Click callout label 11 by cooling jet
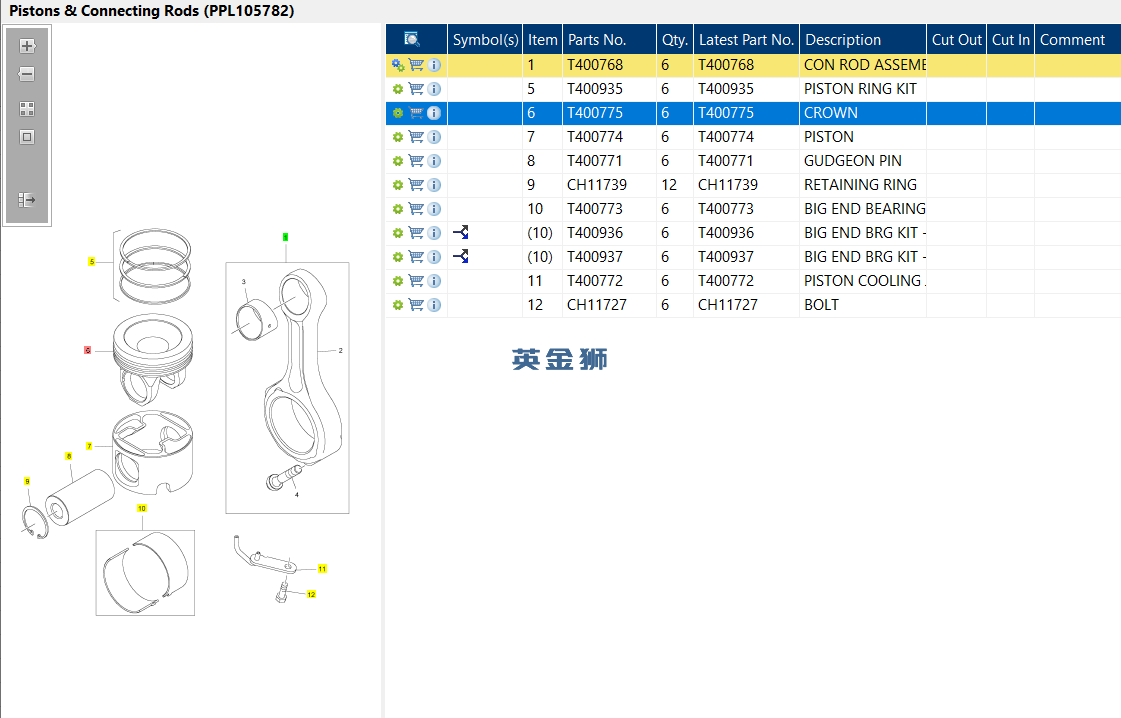 [x=322, y=569]
